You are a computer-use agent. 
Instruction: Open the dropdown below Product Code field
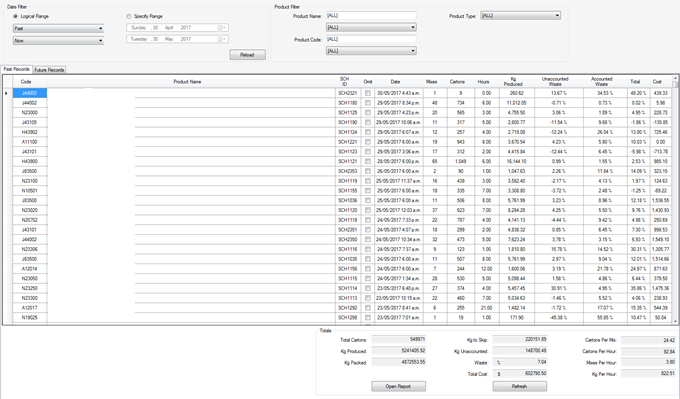pyautogui.click(x=371, y=51)
